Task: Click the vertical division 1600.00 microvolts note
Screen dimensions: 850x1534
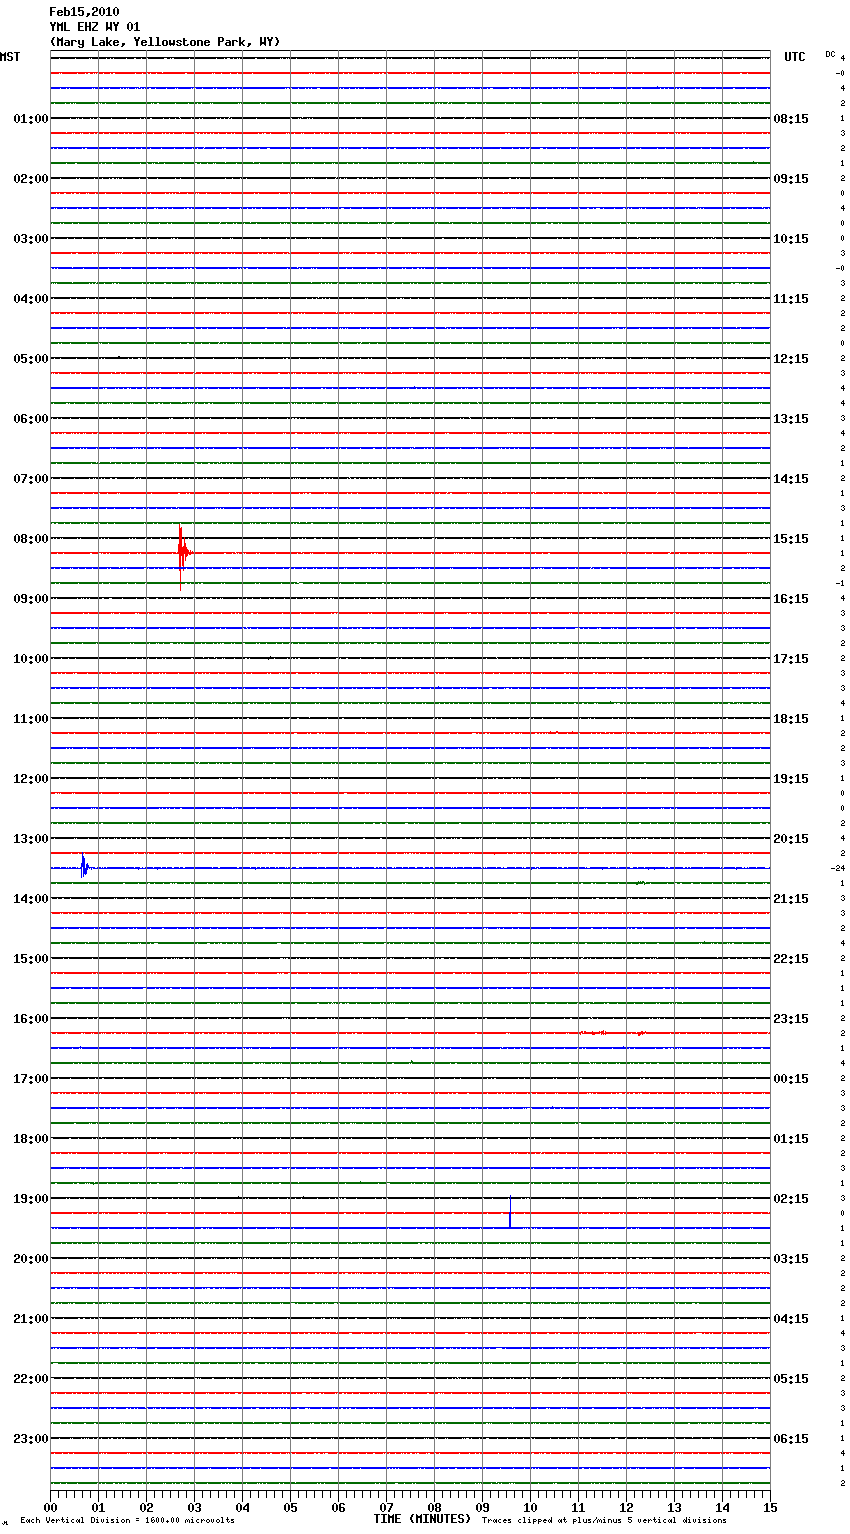Action: tap(127, 1521)
